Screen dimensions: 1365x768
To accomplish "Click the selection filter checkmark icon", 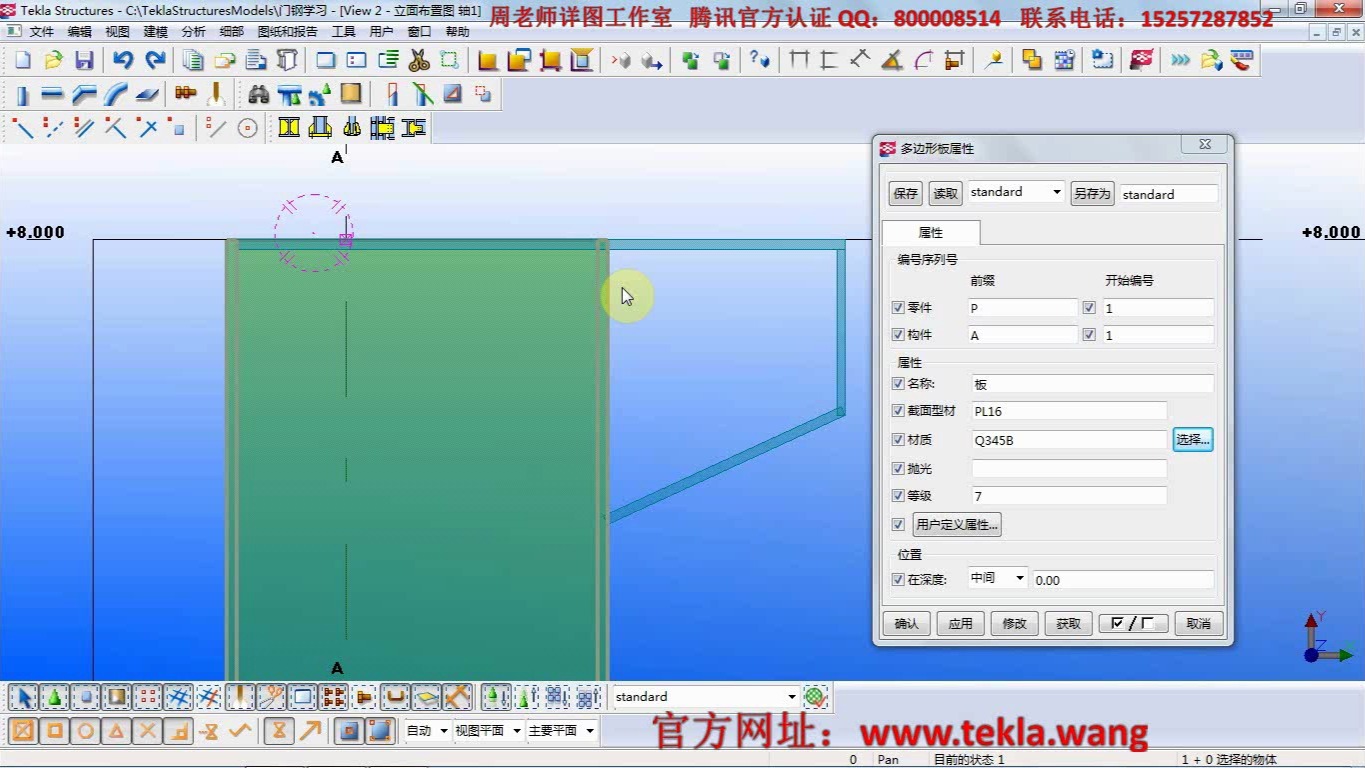I will pyautogui.click(x=816, y=697).
